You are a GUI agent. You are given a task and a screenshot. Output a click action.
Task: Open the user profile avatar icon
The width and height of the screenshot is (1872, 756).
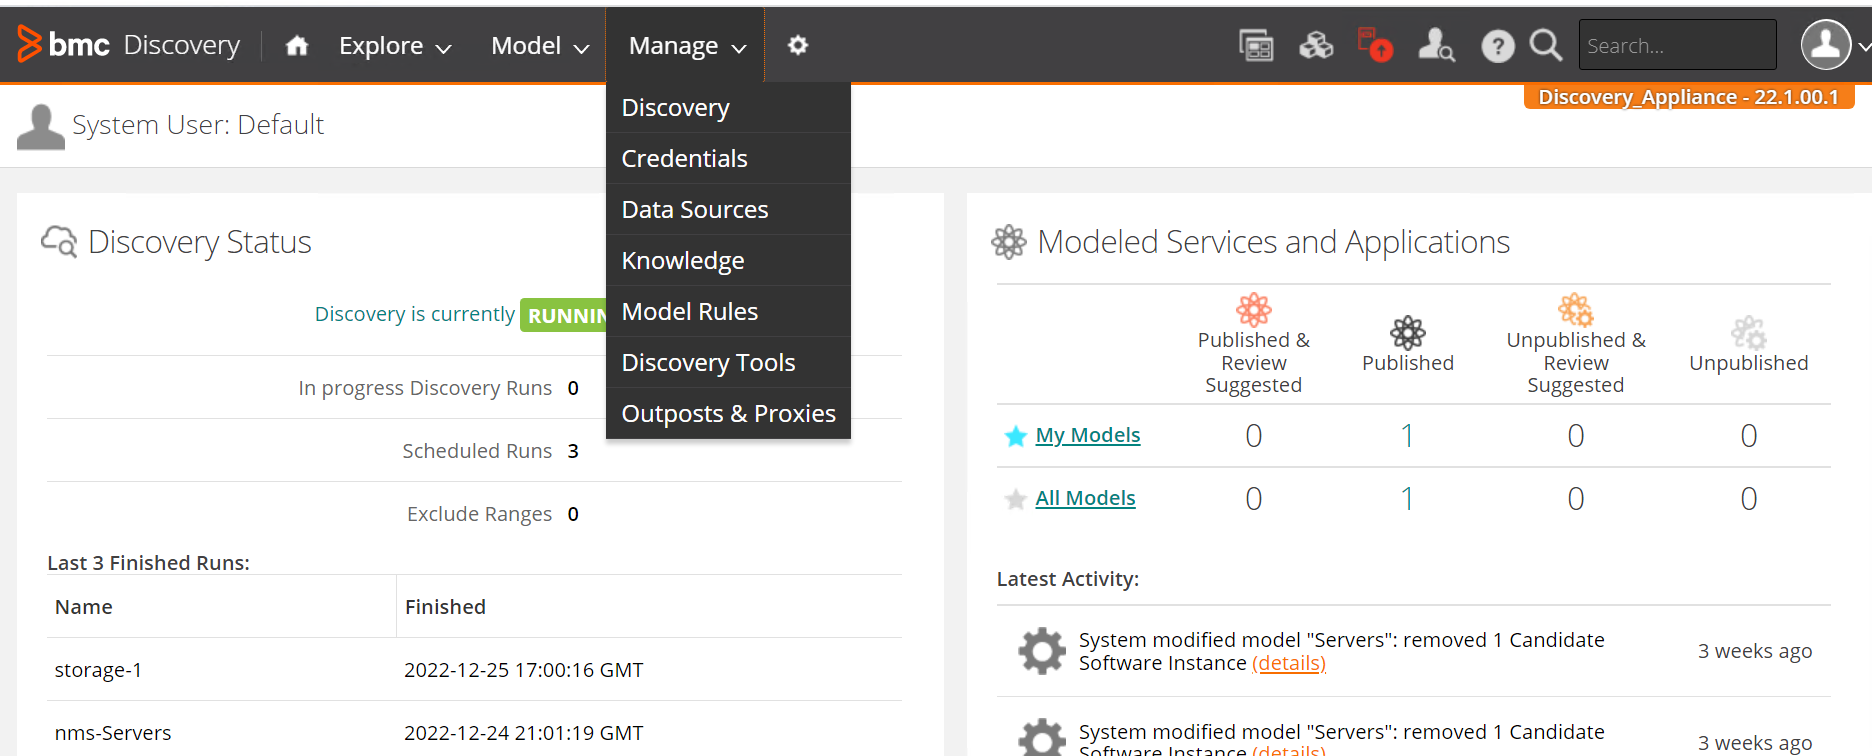pyautogui.click(x=1825, y=45)
